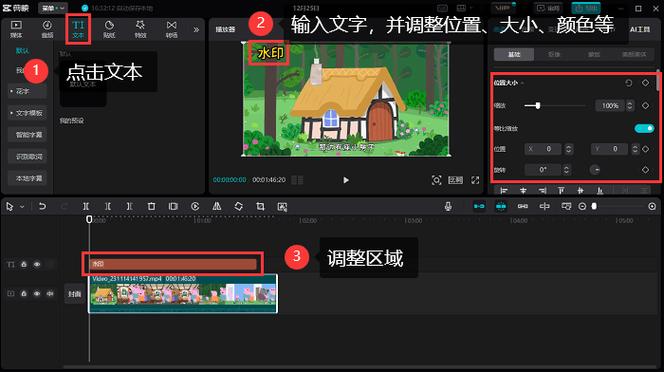Click the Y position stepper arrows

tap(635, 149)
